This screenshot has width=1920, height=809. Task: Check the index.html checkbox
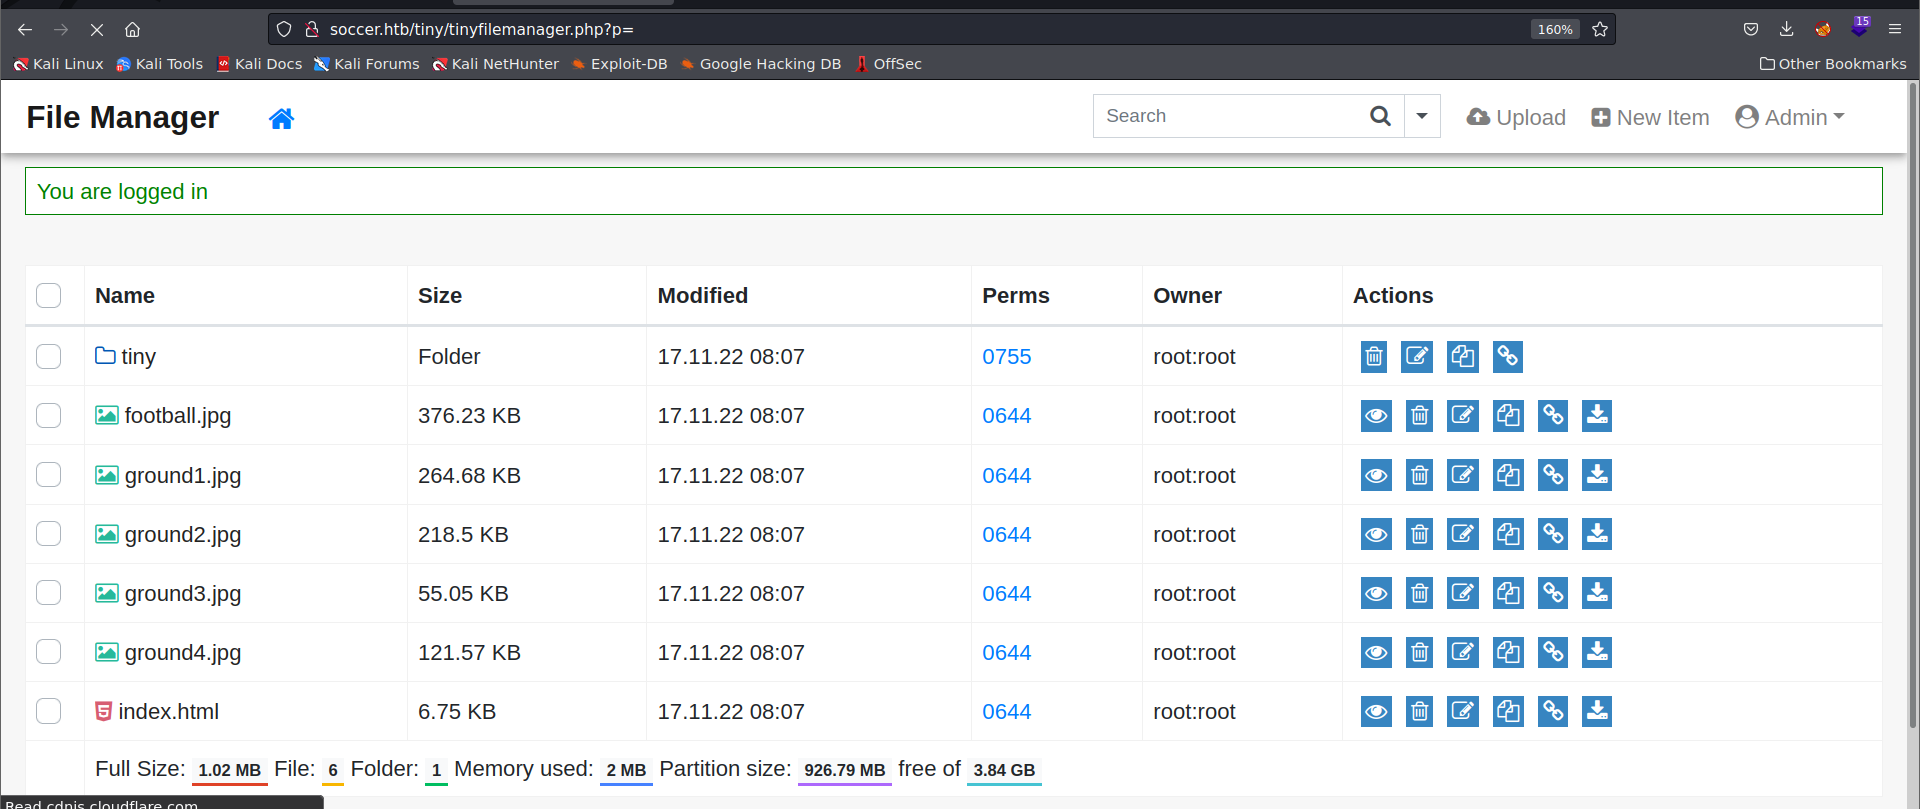pos(48,710)
